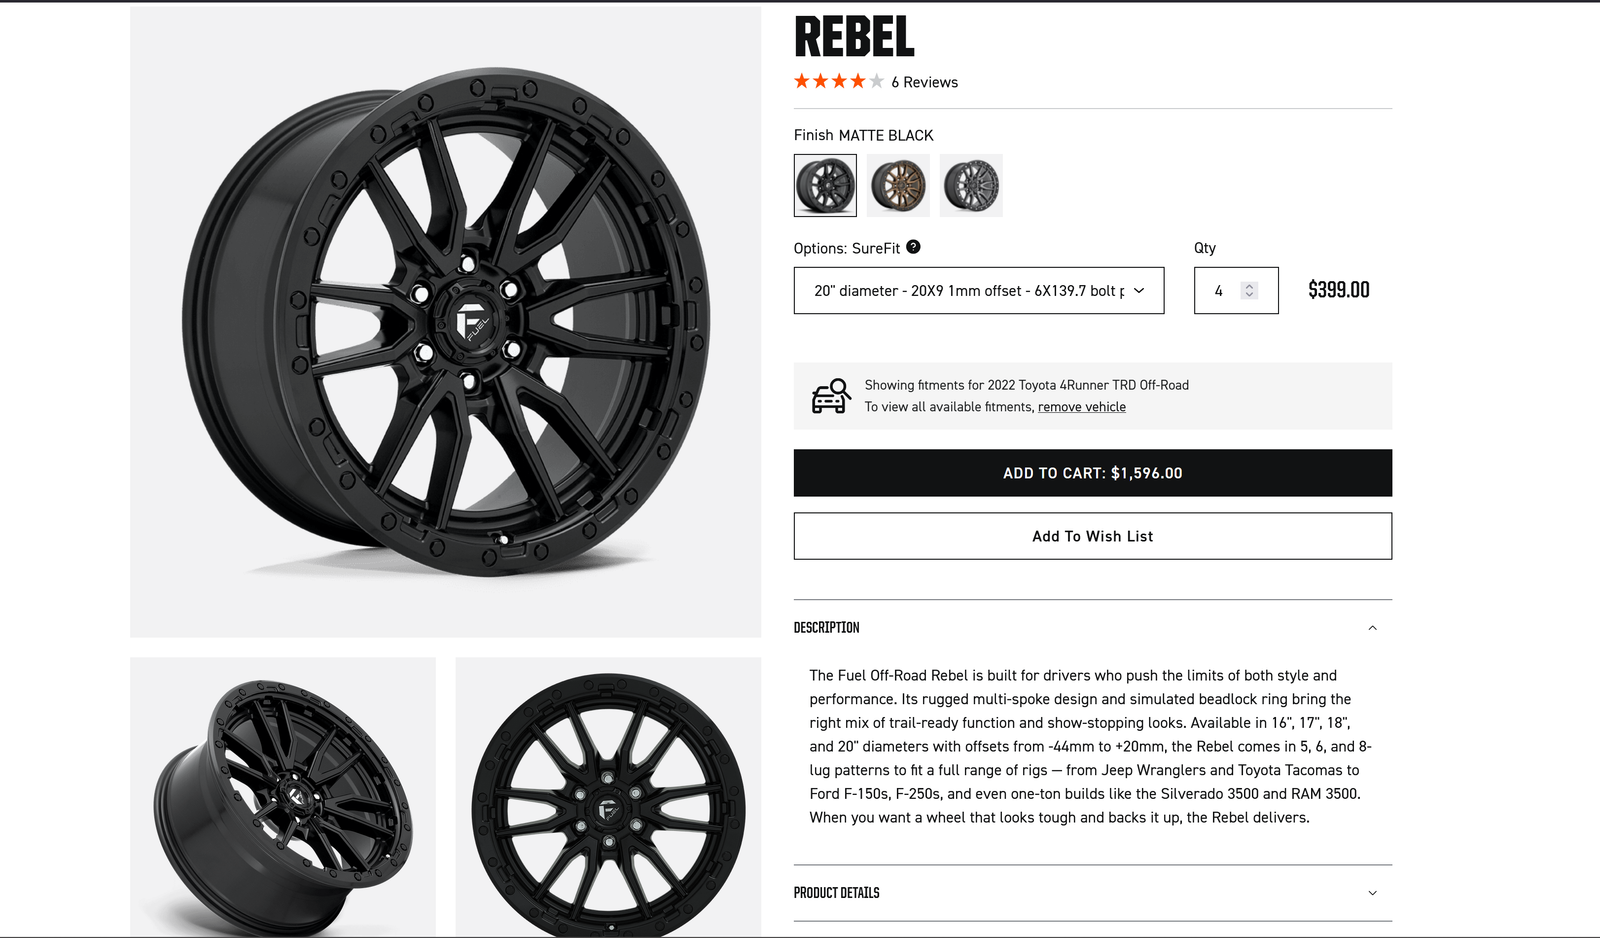
Task: View the front-facing wheel thumbnail
Action: 608,797
